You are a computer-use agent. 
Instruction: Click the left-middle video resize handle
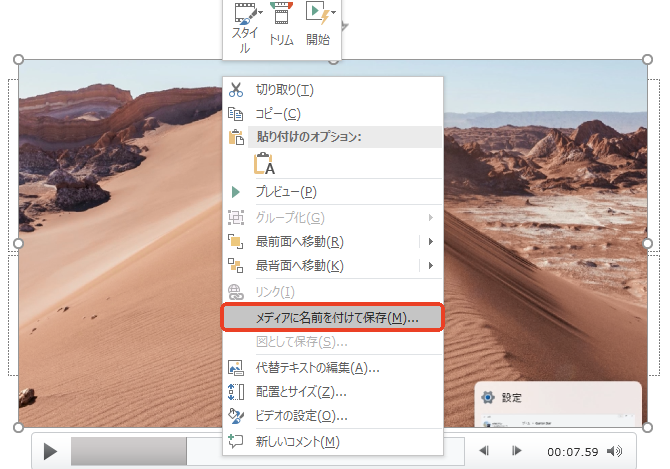[18, 243]
